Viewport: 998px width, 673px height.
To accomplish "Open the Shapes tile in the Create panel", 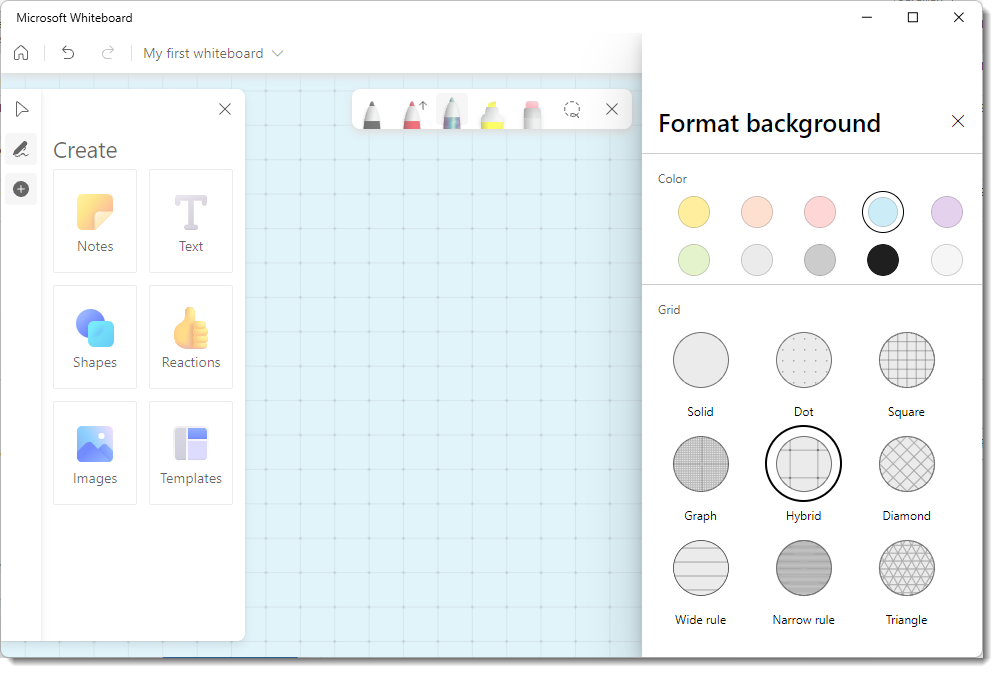I will [x=95, y=337].
